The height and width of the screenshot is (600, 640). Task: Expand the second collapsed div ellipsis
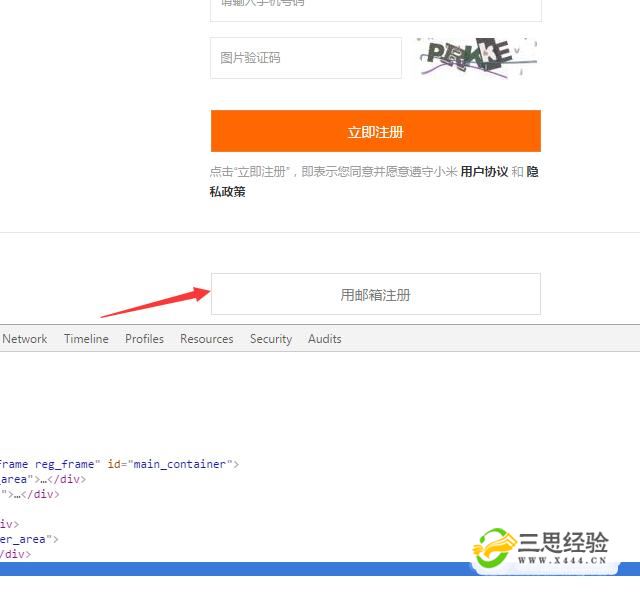coord(19,494)
